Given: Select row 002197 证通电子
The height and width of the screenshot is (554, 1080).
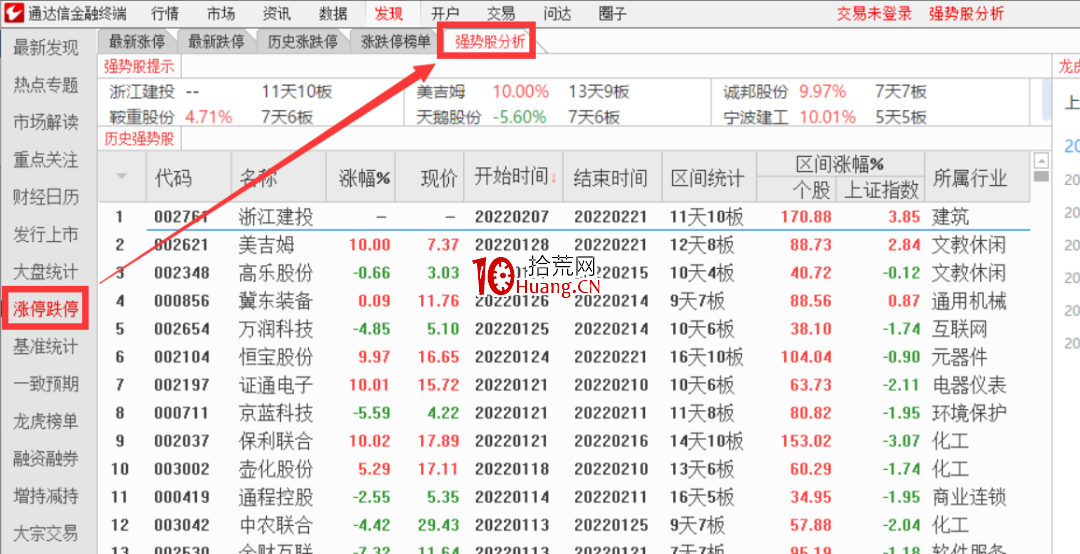Looking at the screenshot, I should point(564,384).
